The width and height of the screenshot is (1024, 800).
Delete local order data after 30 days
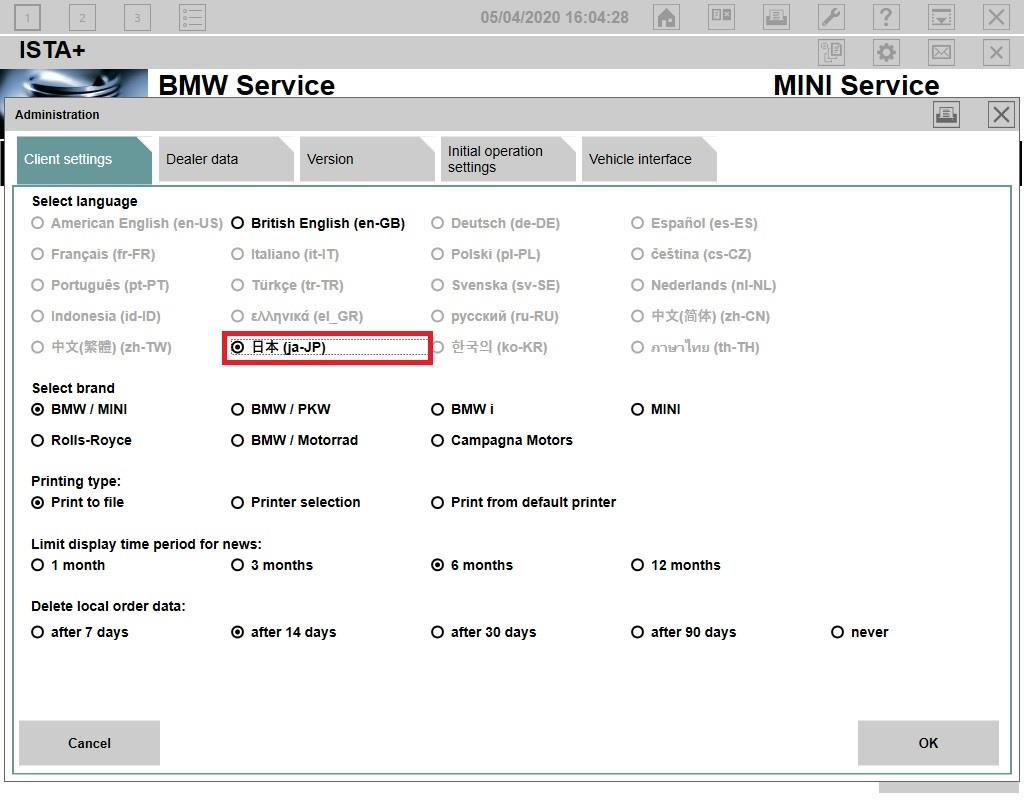[x=484, y=632]
